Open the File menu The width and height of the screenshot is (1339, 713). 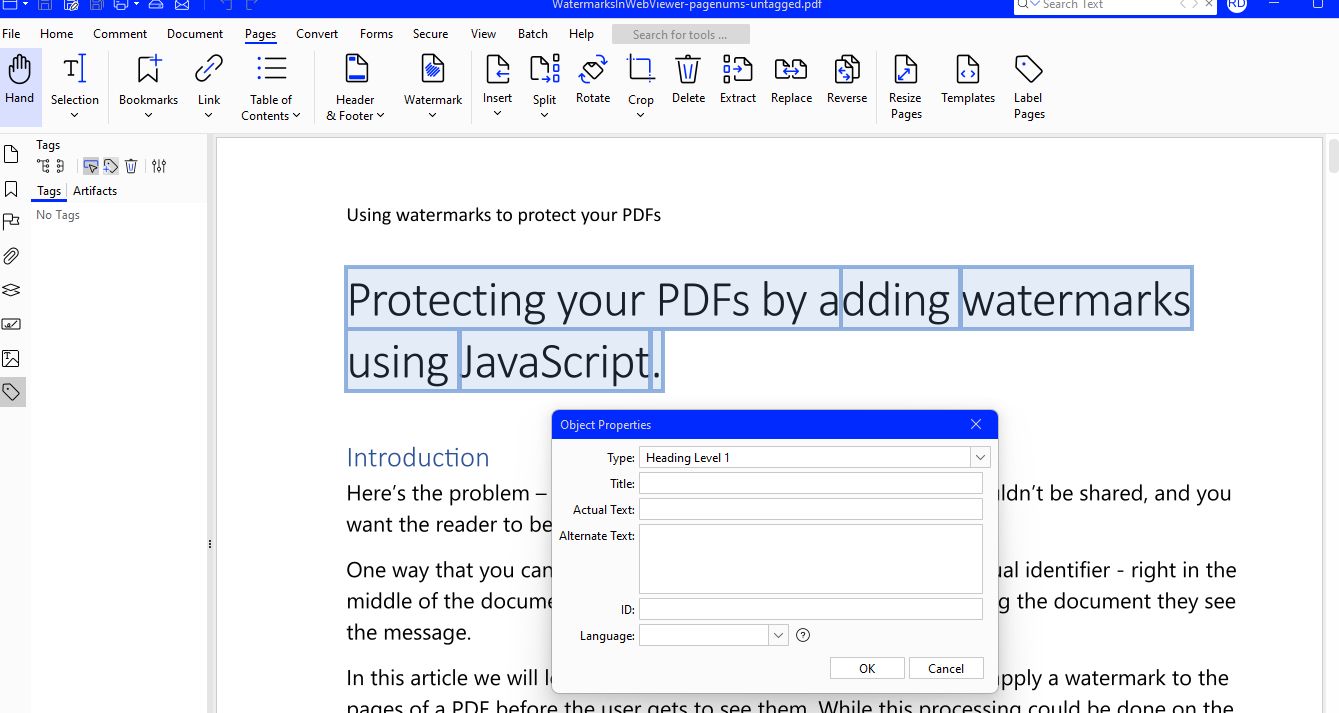[x=11, y=34]
